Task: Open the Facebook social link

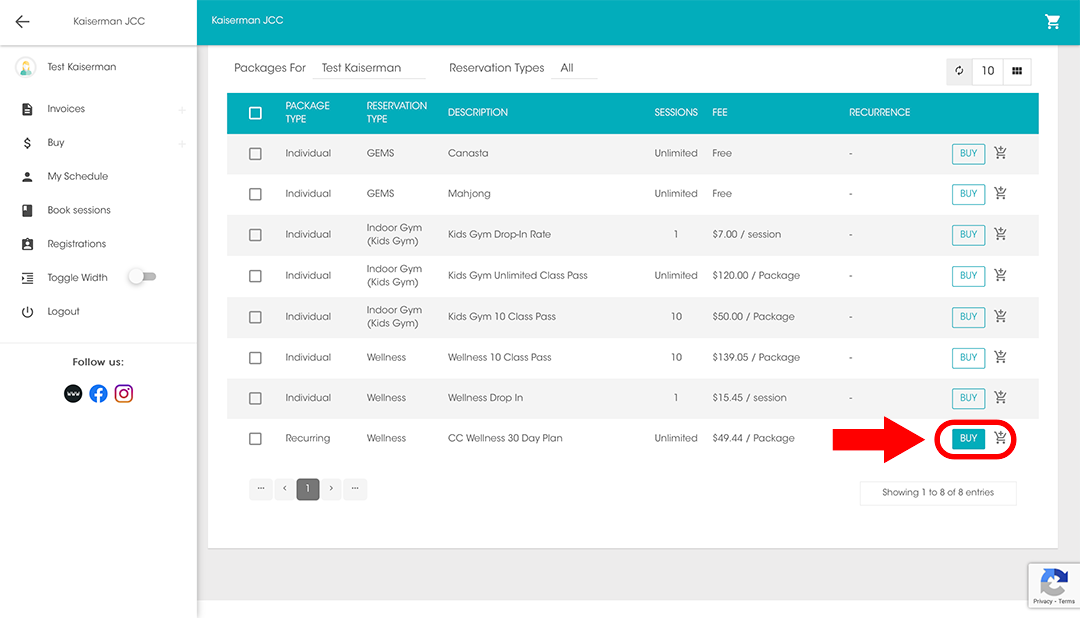Action: point(98,394)
